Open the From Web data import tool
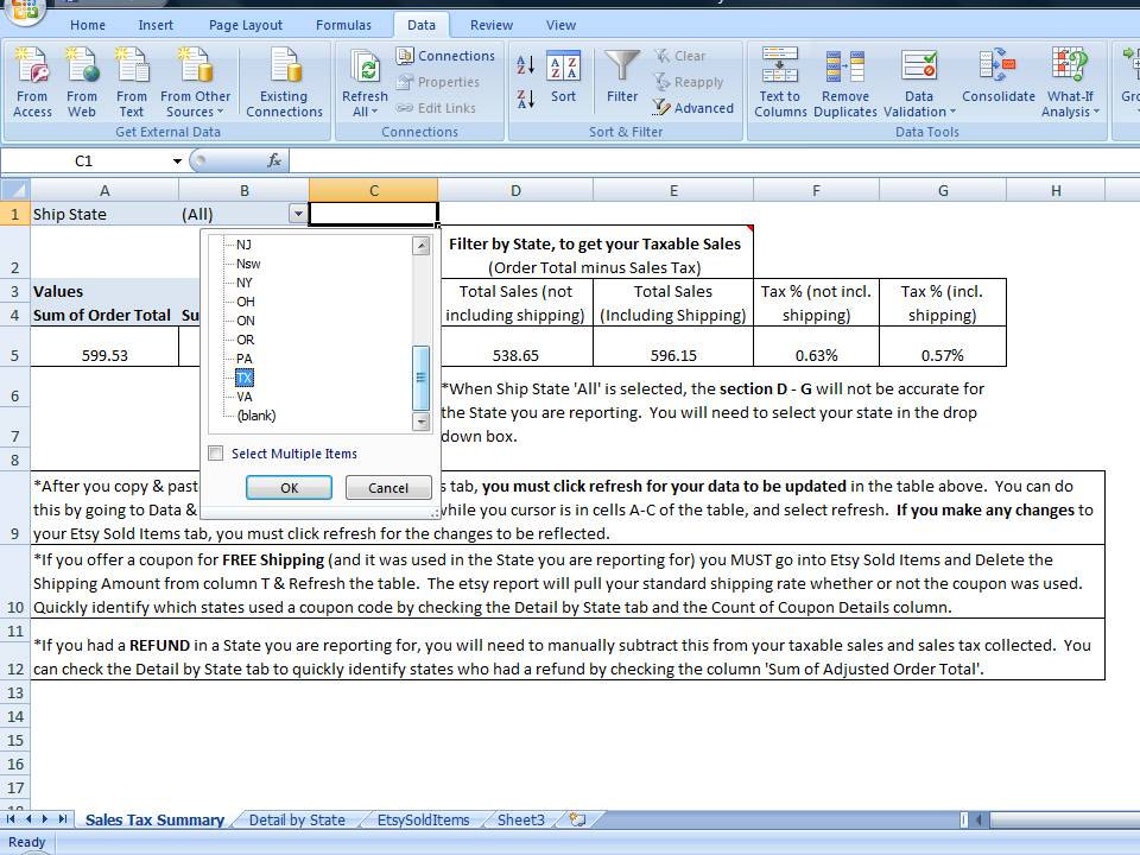Viewport: 1140px width, 855px height. point(82,80)
